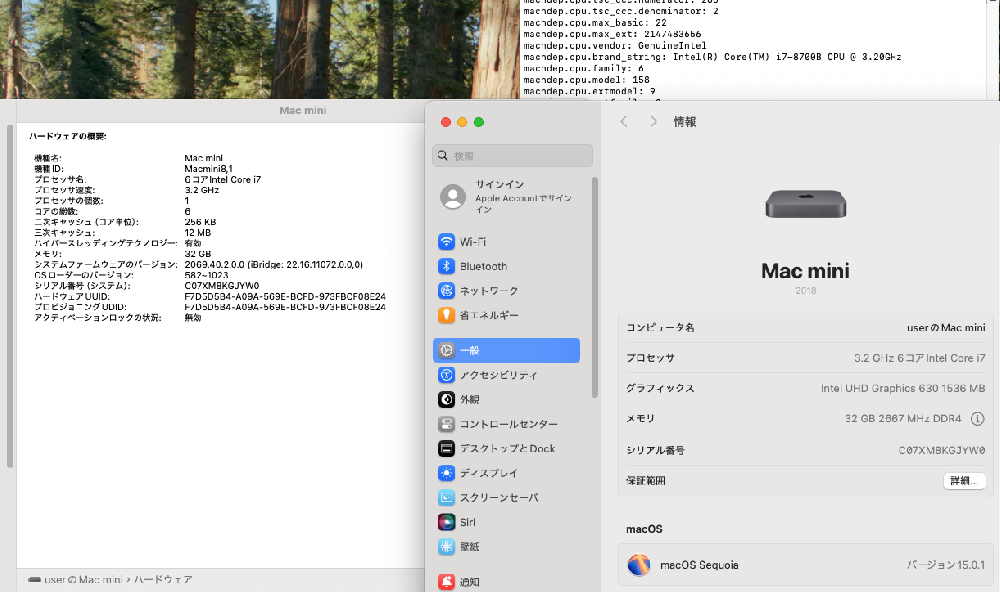Image resolution: width=1000 pixels, height=592 pixels.
Task: Select the 一般 gear icon
Action: coord(446,350)
